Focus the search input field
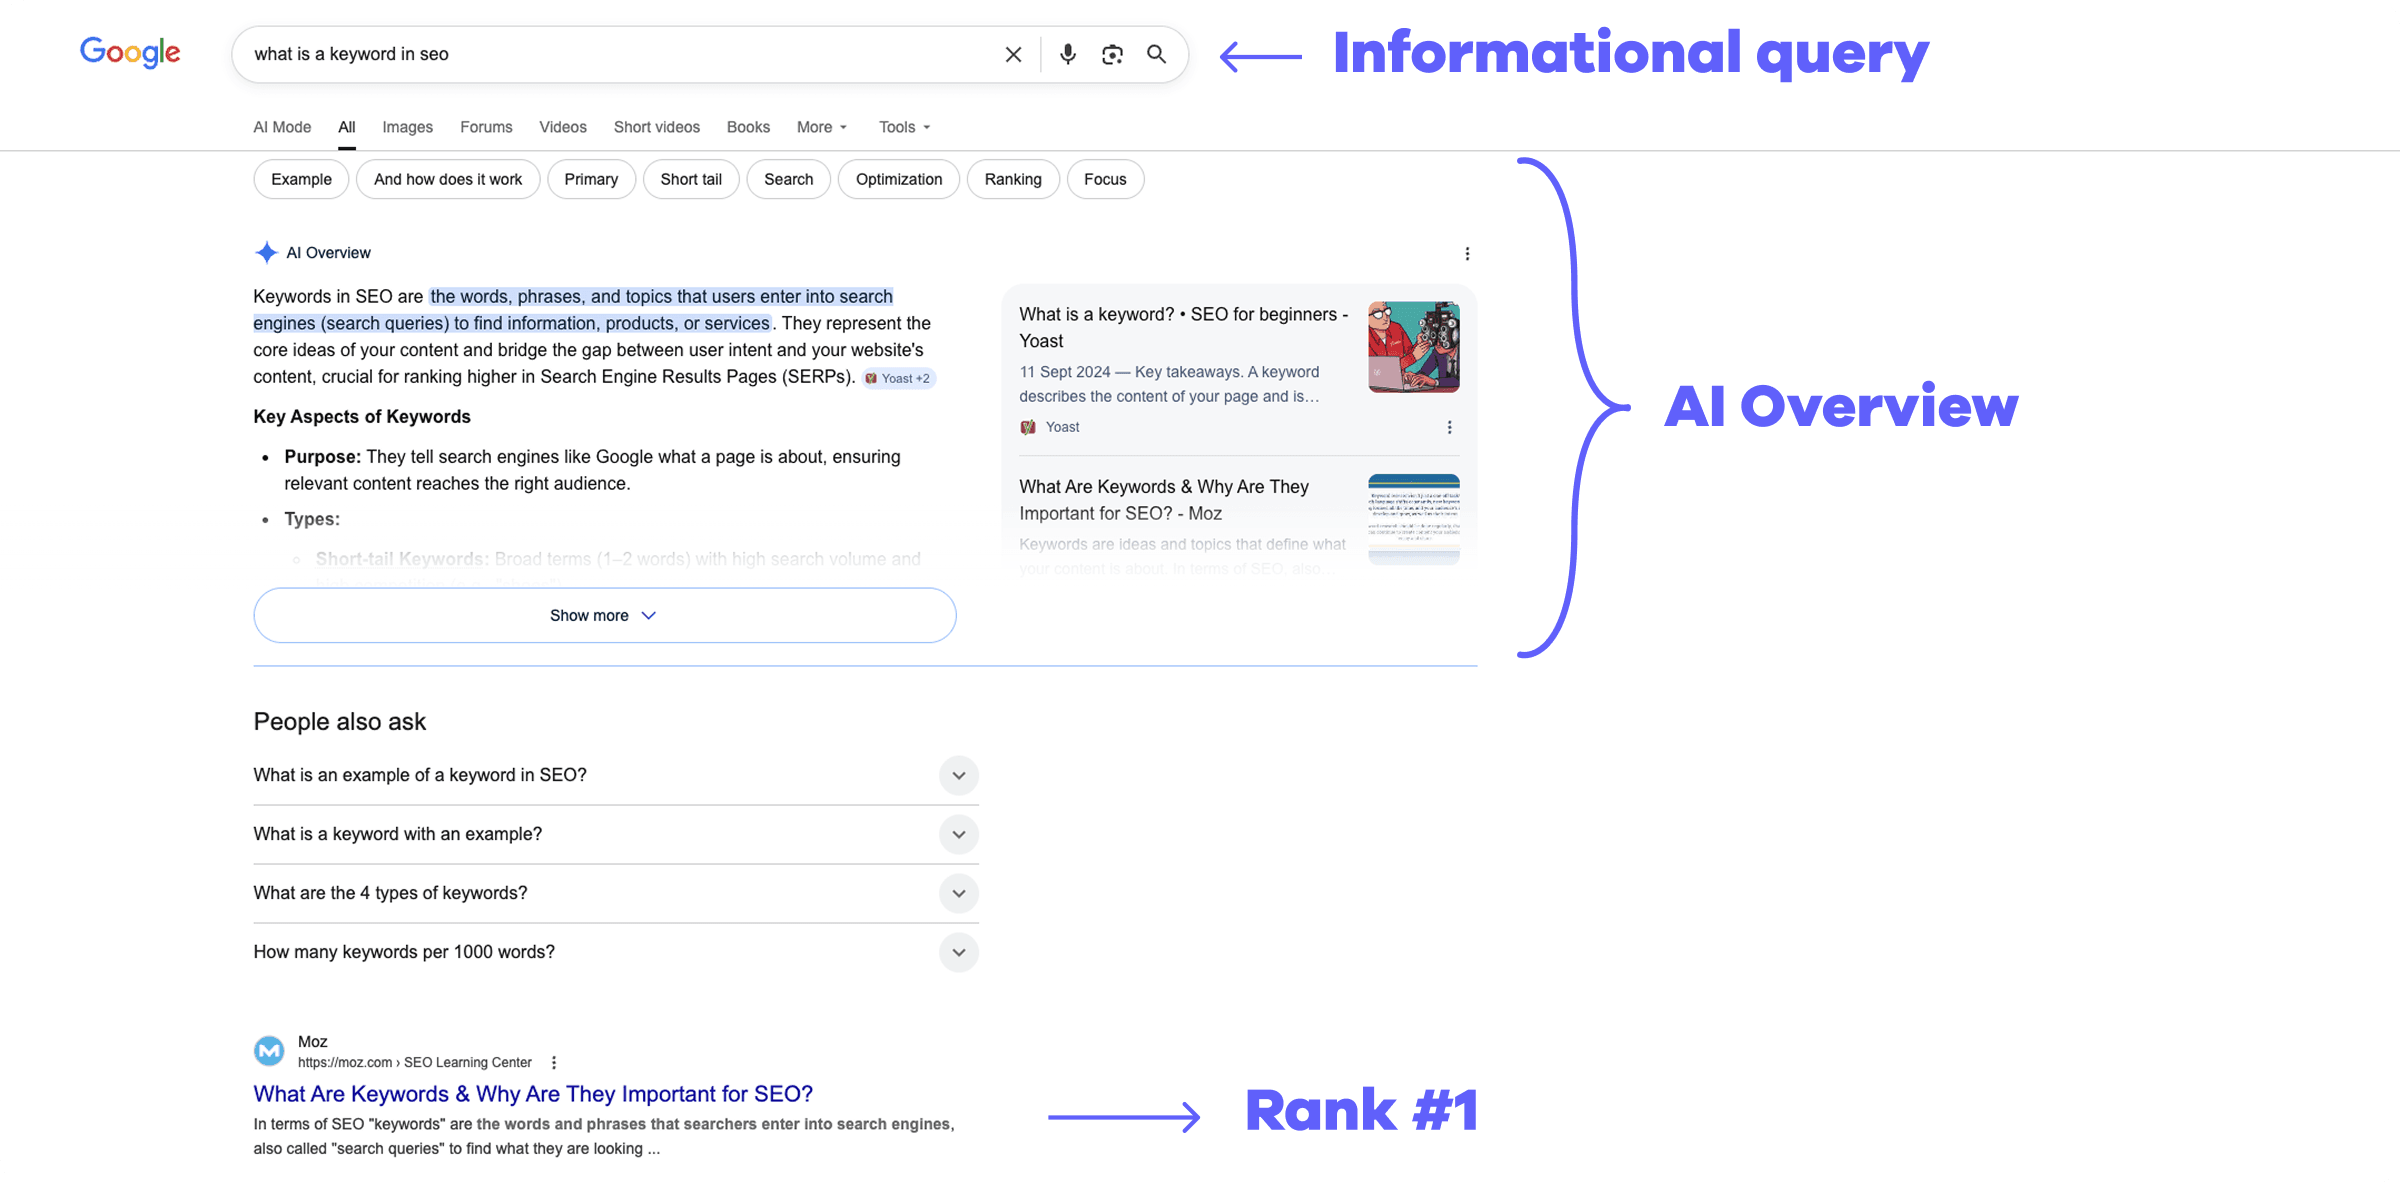Image resolution: width=2400 pixels, height=1184 pixels. click(620, 54)
